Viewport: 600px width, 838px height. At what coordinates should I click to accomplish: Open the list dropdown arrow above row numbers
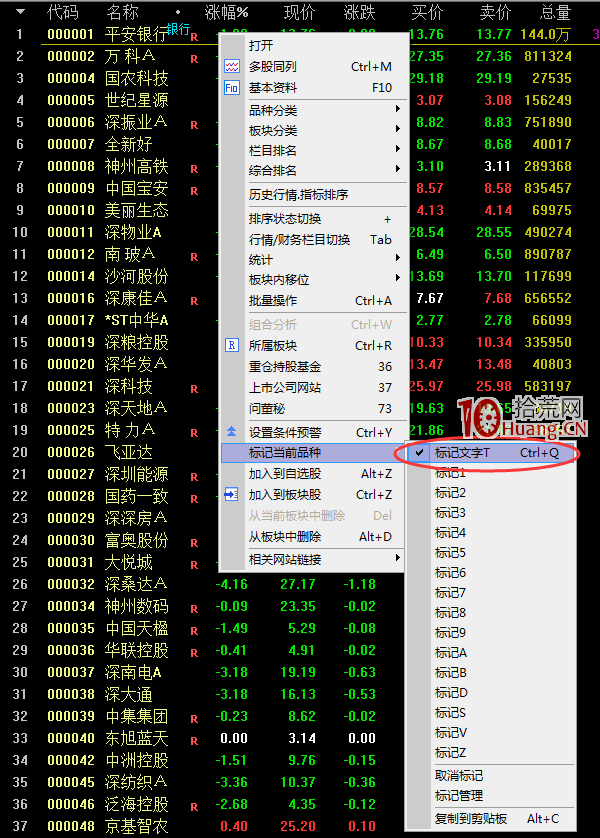[20, 11]
